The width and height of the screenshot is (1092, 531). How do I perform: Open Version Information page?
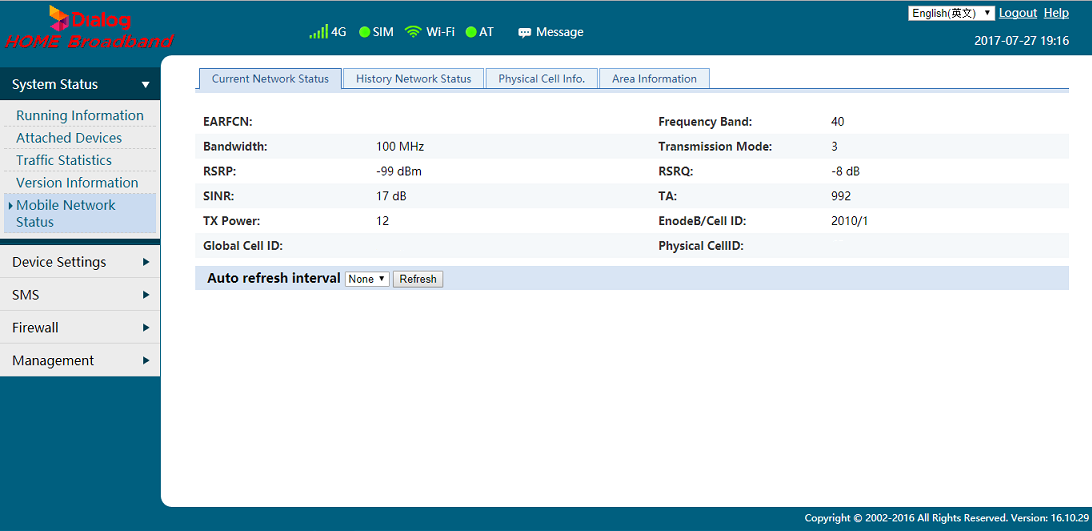pos(77,183)
